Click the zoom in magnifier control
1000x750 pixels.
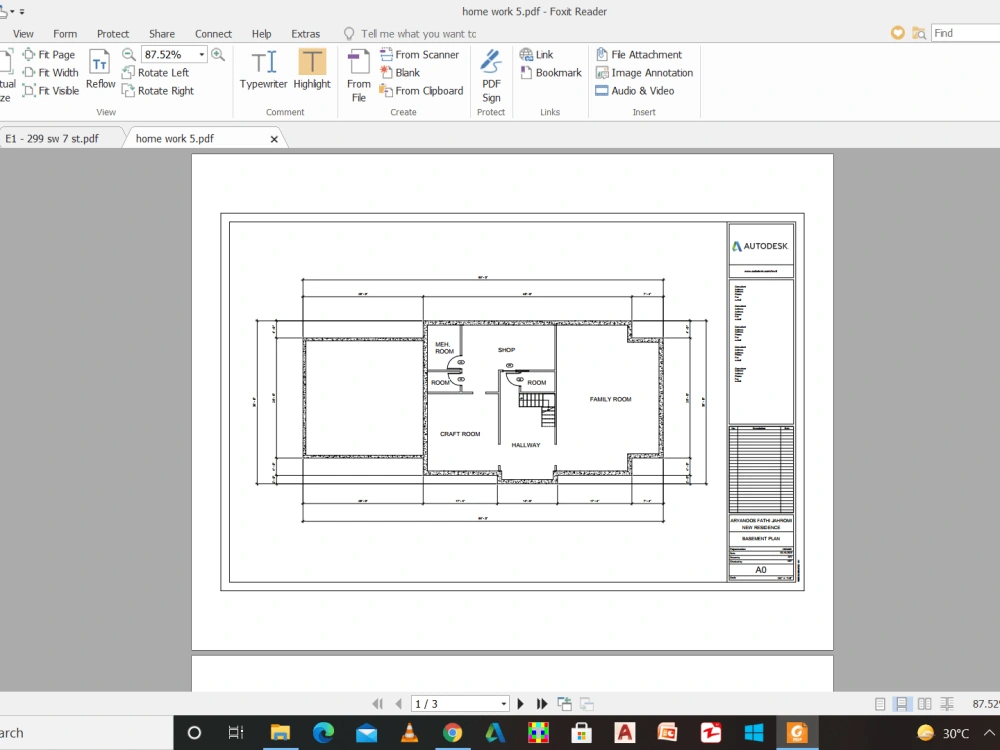(x=220, y=54)
